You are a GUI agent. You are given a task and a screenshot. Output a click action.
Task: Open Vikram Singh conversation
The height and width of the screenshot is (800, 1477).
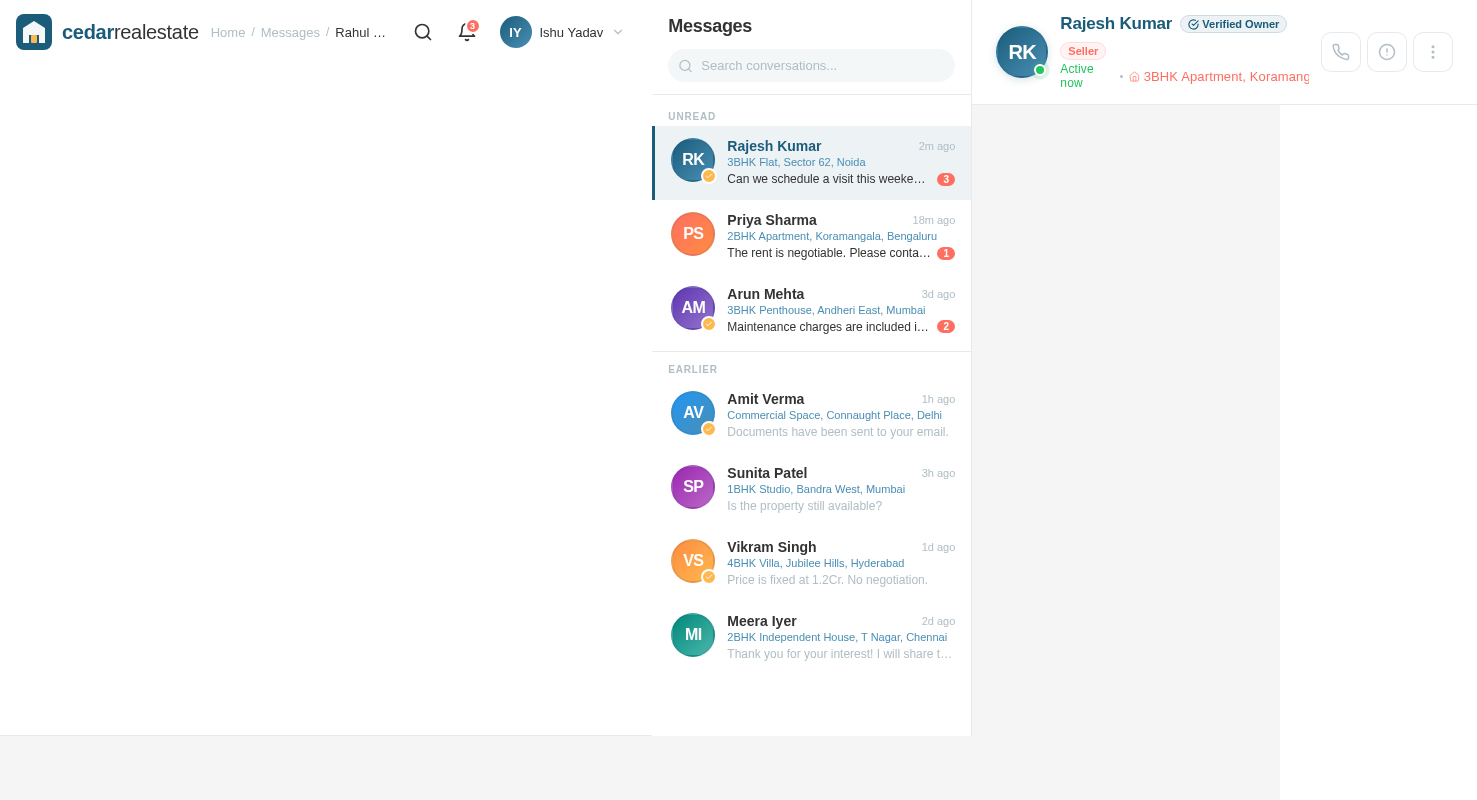(x=811, y=564)
